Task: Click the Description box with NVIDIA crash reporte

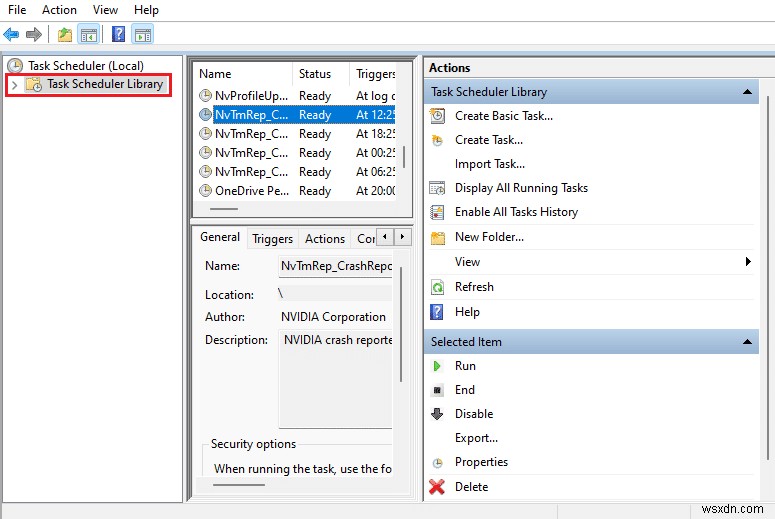Action: [x=336, y=378]
